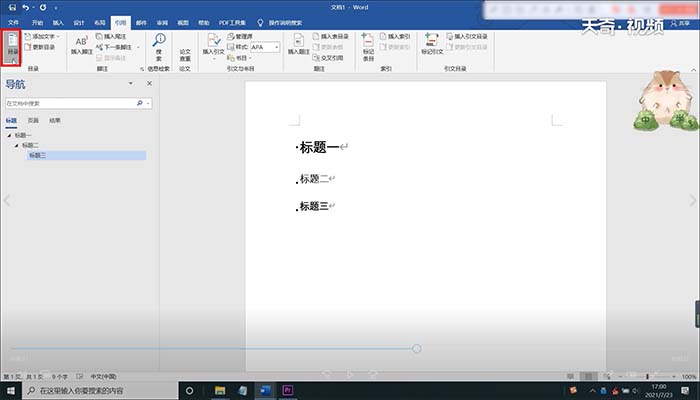This screenshot has height=400, width=700.
Task: Select the 页面 tab in navigation pane
Action: coord(33,121)
